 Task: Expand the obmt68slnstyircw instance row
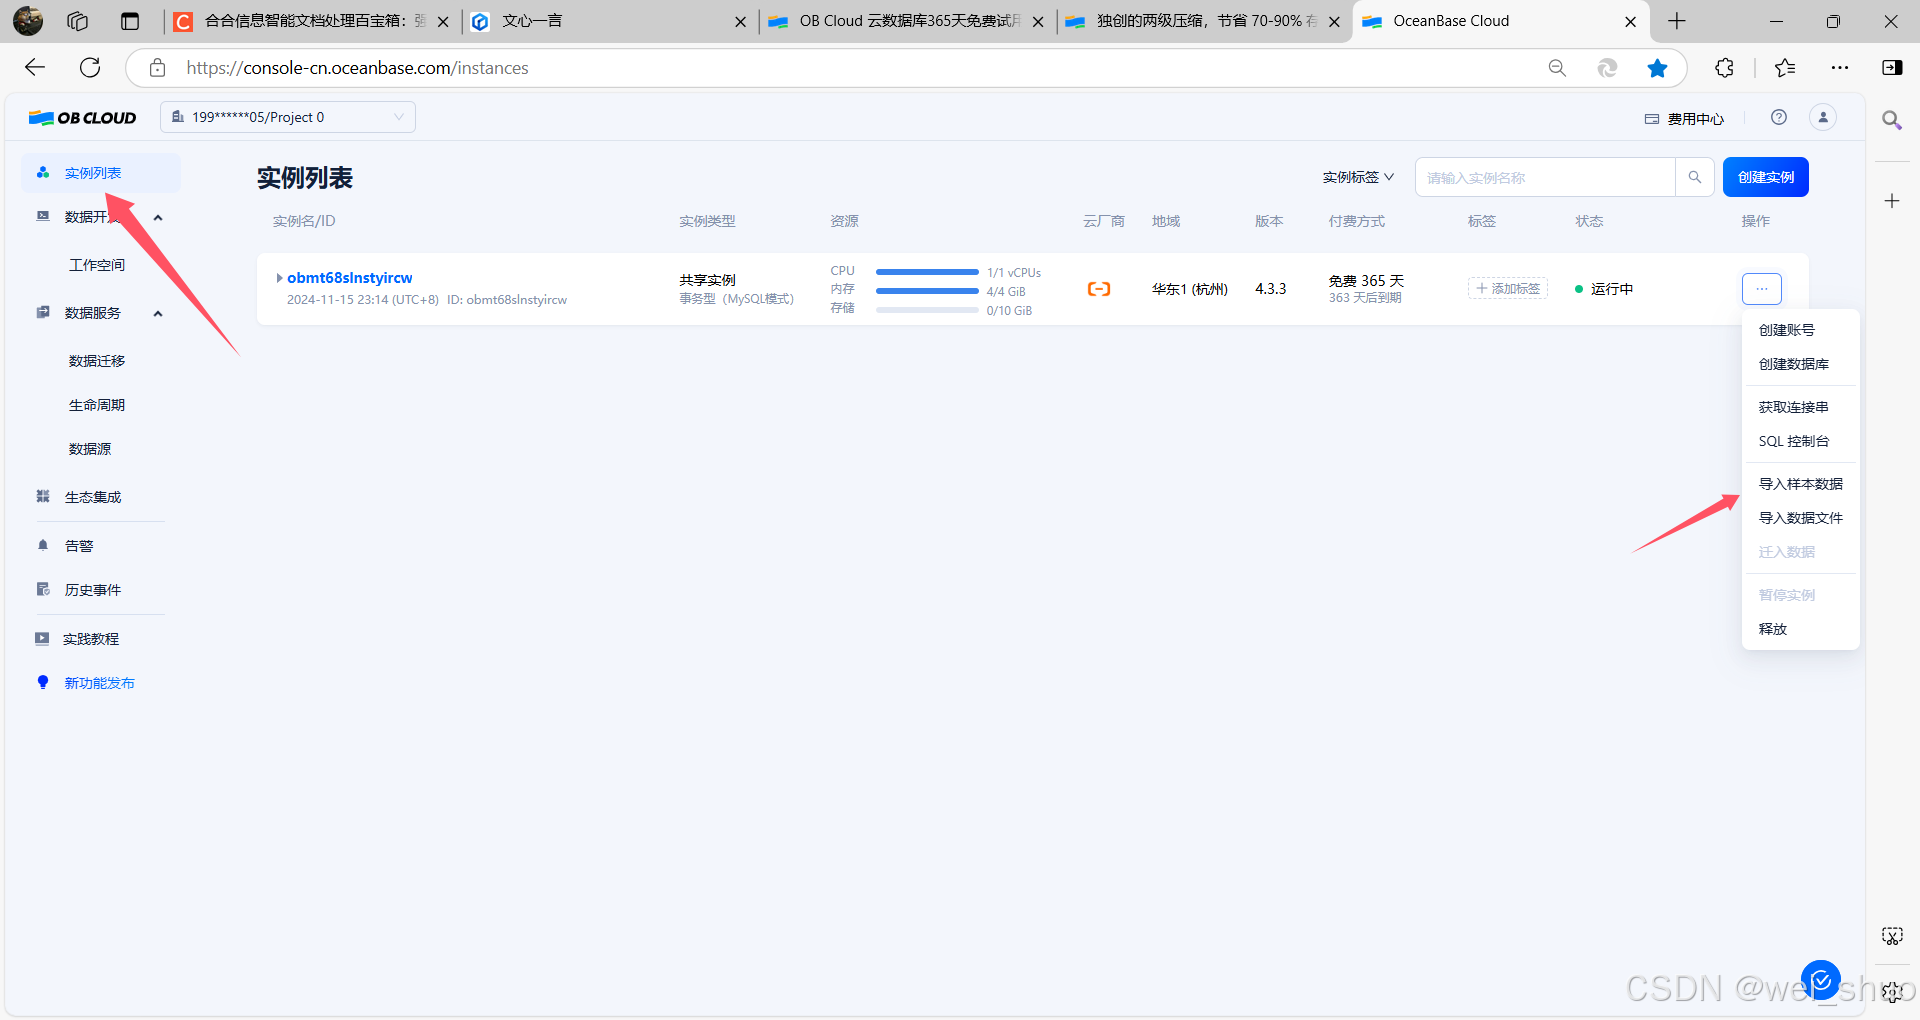tap(279, 278)
